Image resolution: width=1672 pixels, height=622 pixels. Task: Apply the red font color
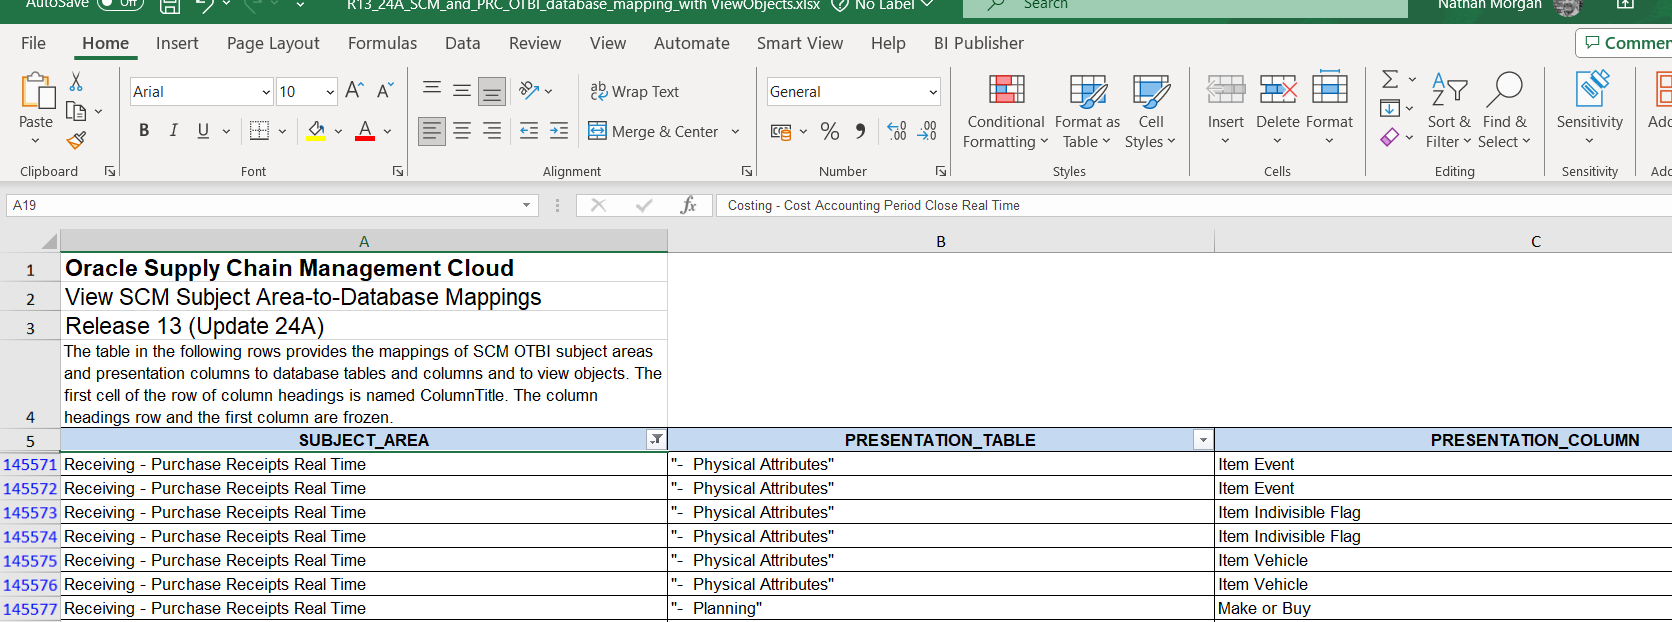[x=365, y=131]
